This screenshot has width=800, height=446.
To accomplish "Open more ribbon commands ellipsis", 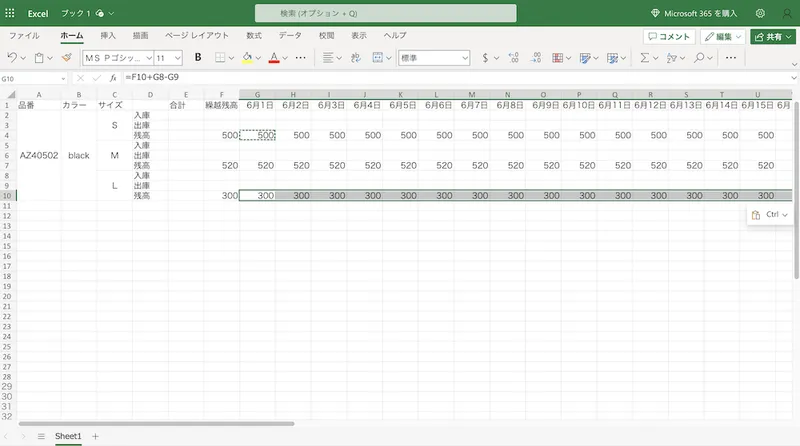I will click(731, 58).
